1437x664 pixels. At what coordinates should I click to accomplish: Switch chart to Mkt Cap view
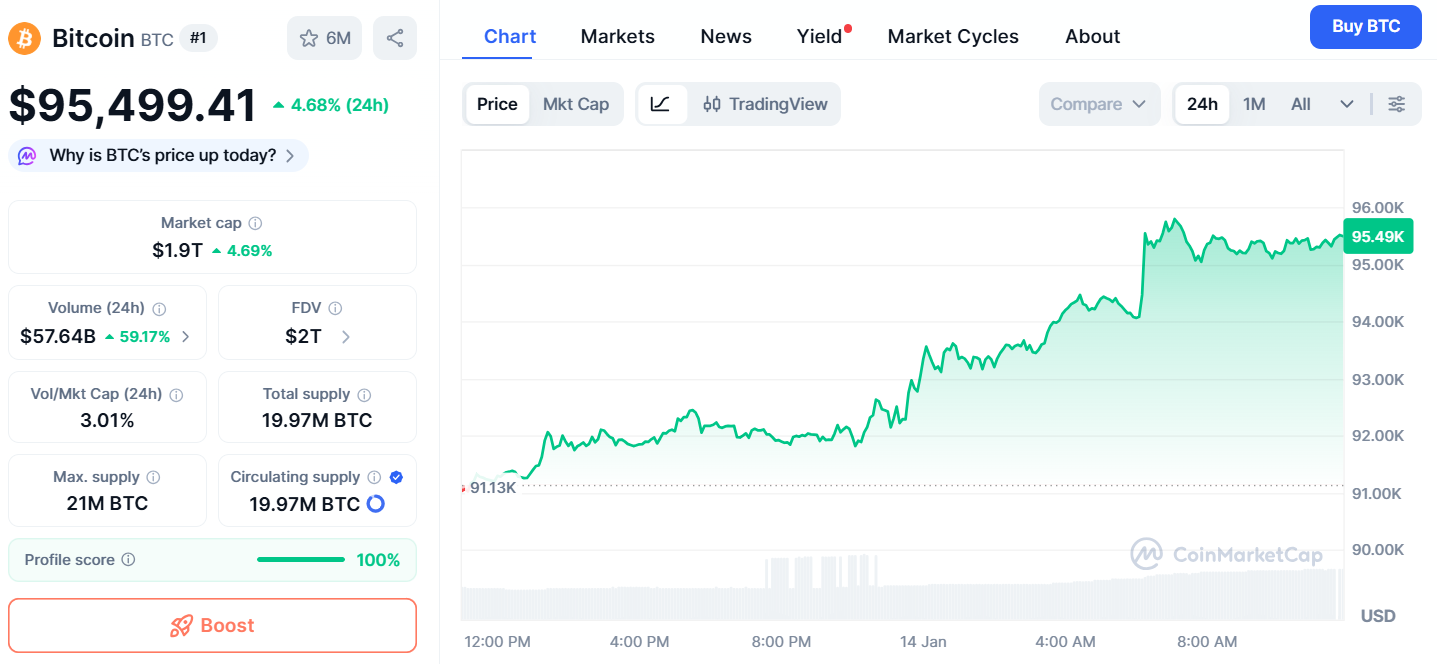tap(576, 104)
